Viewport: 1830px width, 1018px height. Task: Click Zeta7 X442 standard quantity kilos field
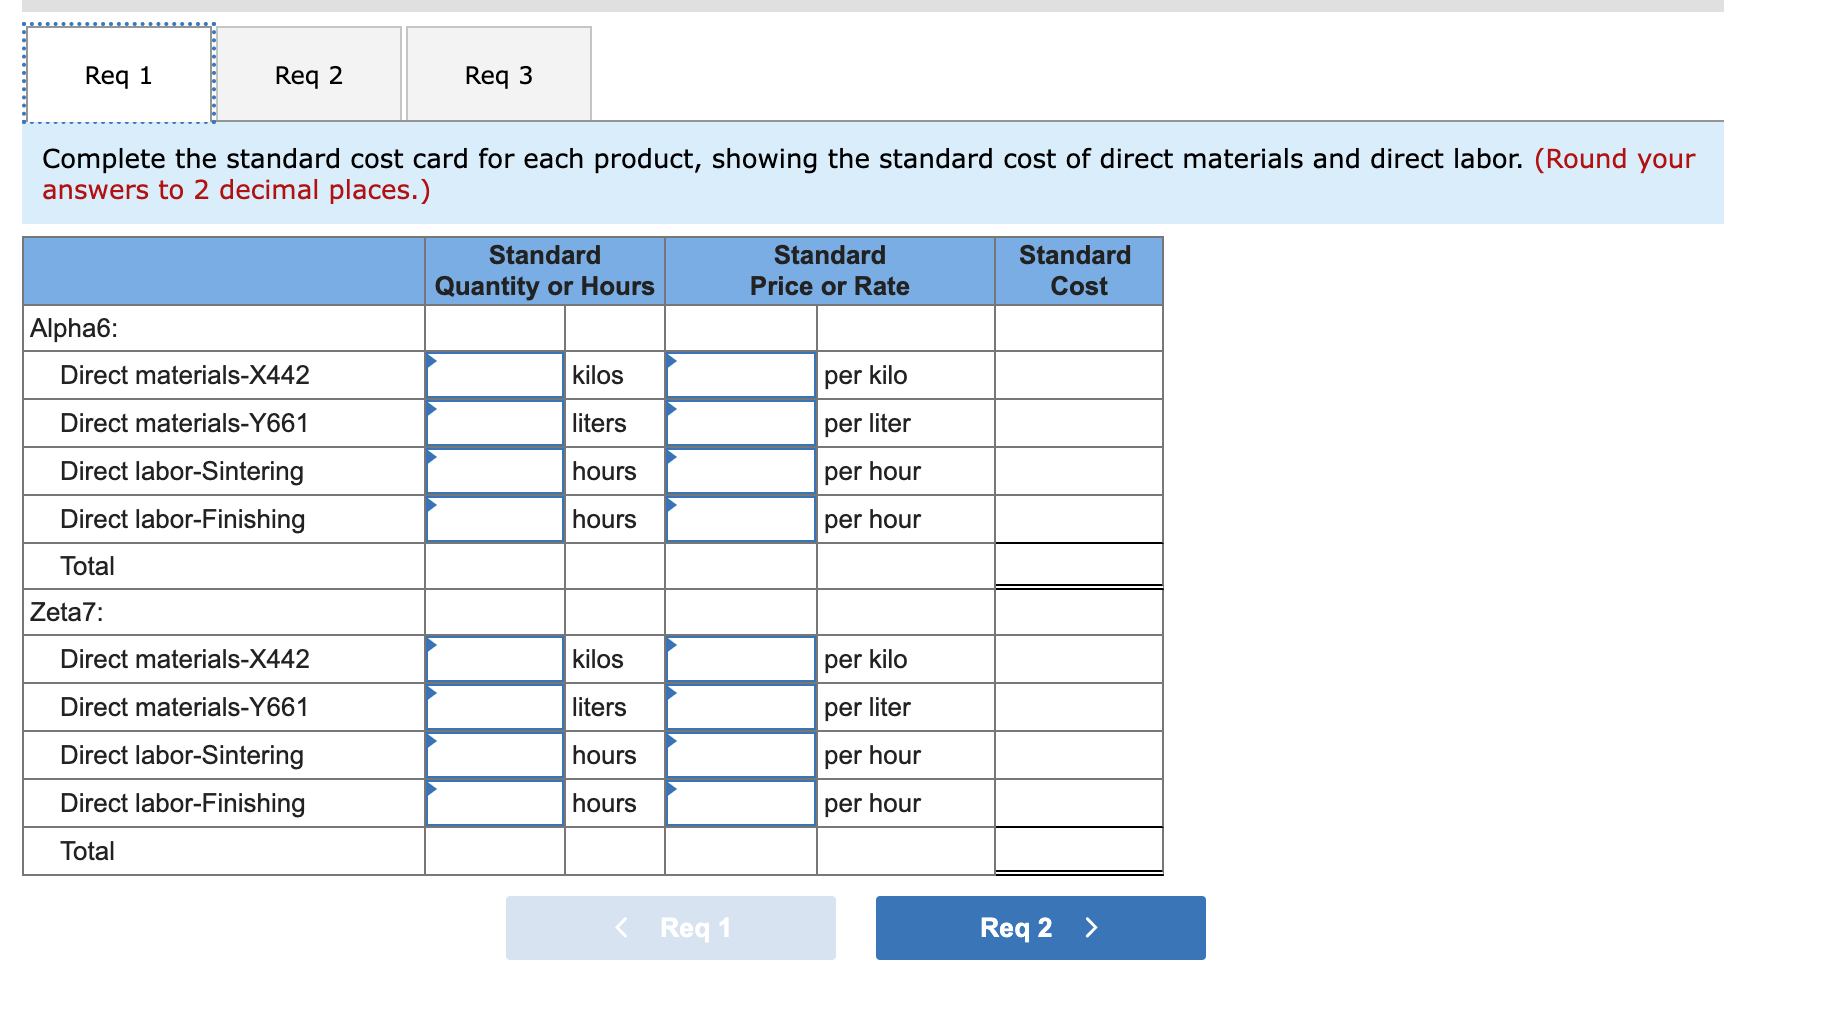click(495, 659)
